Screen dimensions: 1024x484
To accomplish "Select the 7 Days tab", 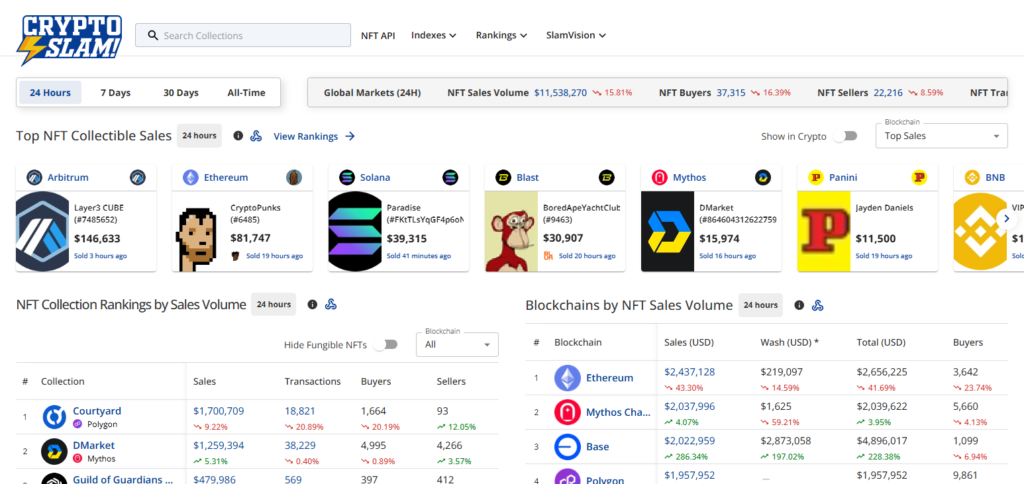I will tap(116, 93).
